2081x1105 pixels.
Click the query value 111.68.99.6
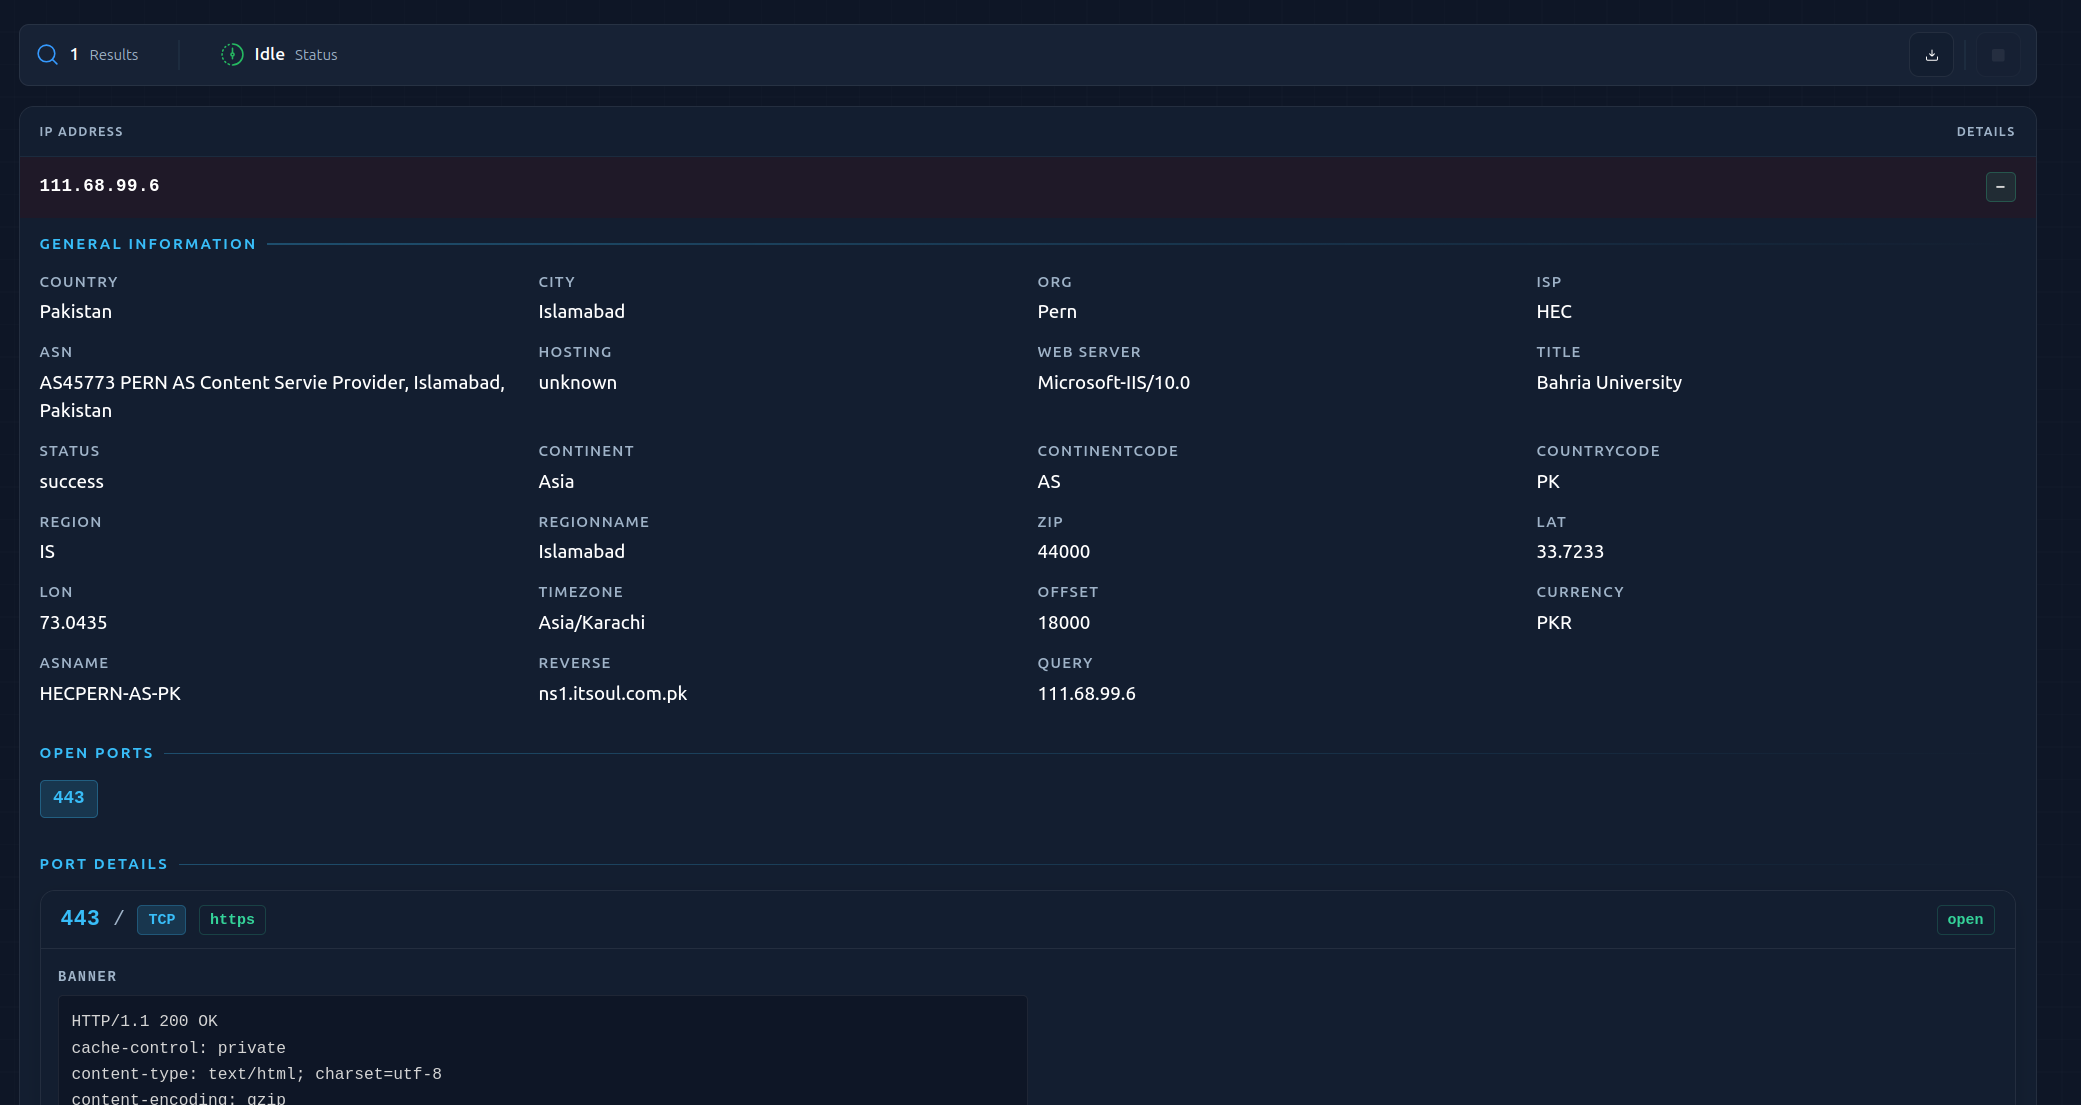click(x=1087, y=694)
